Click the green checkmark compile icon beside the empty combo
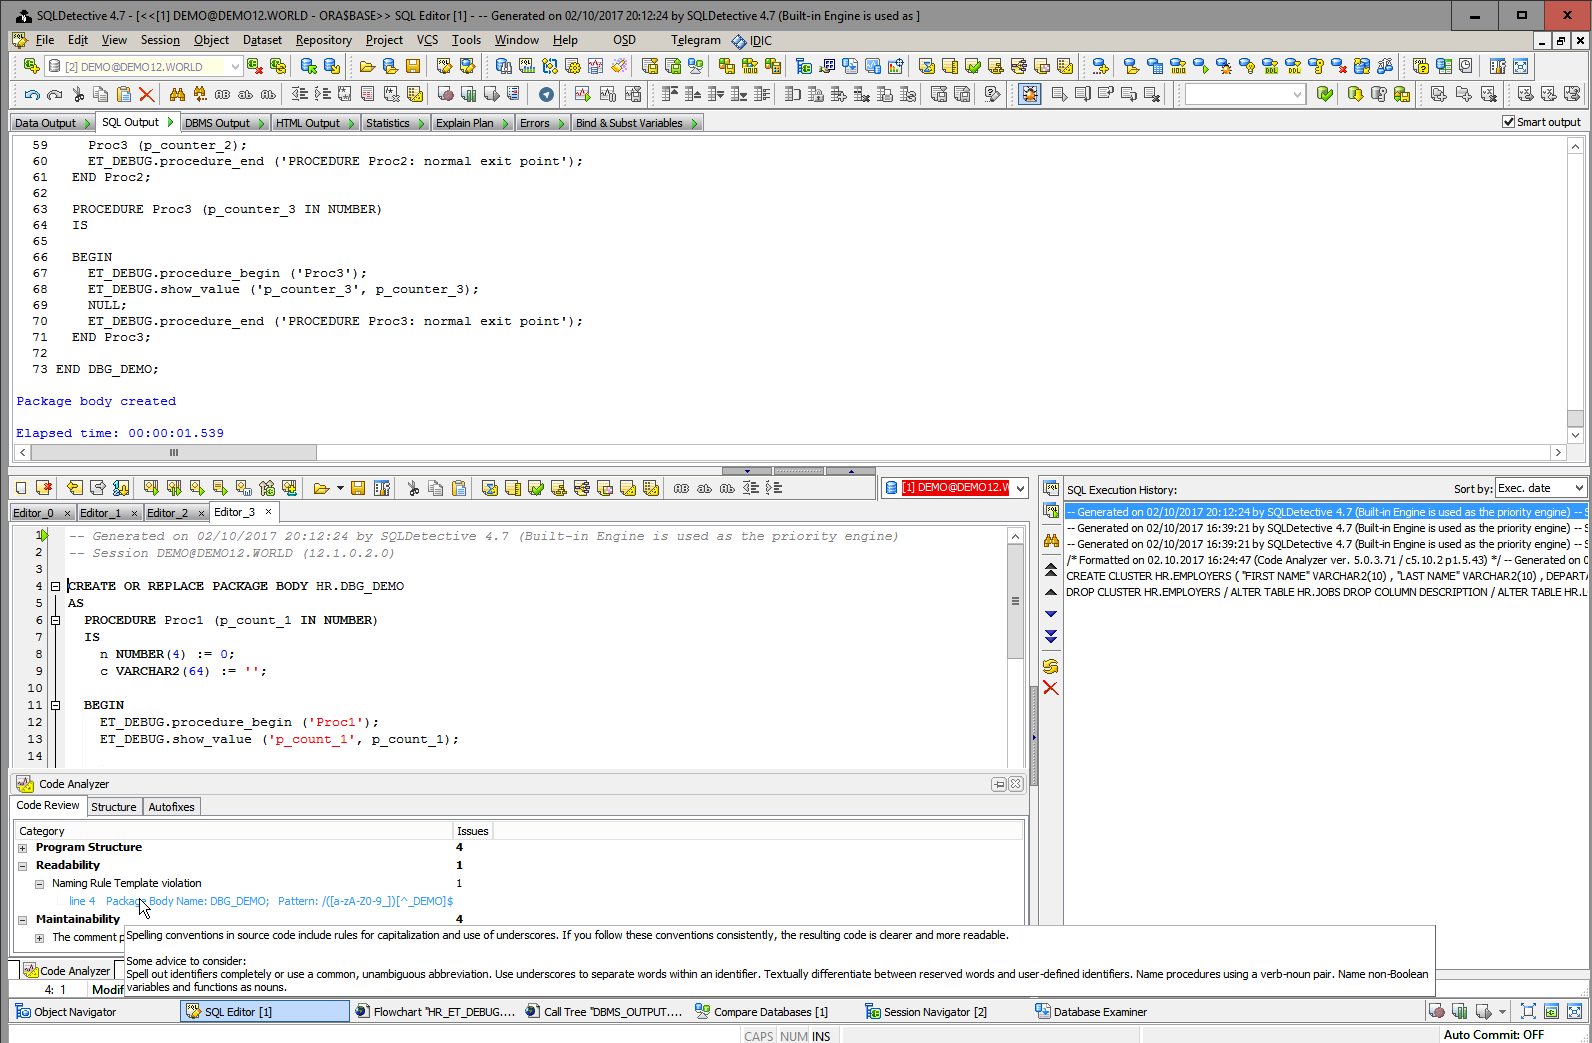The width and height of the screenshot is (1592, 1043). pos(1325,95)
